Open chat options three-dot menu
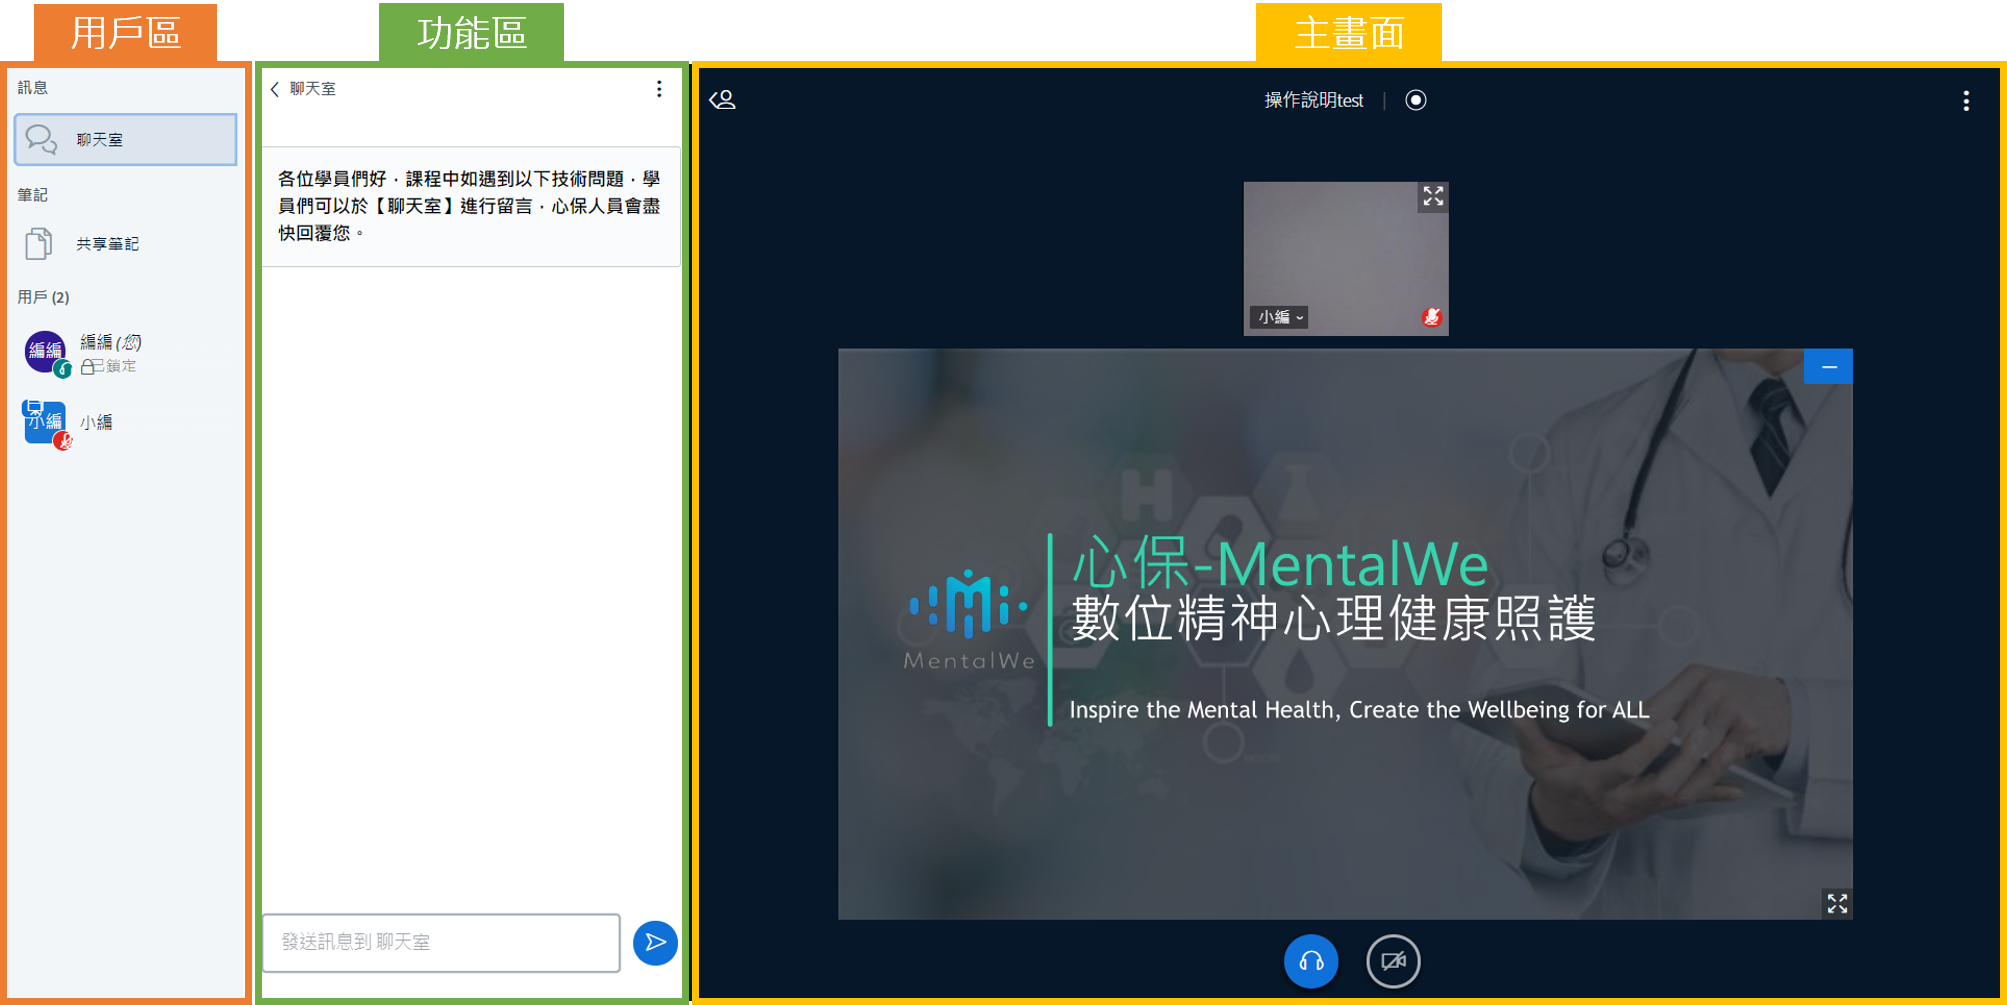 (x=659, y=89)
